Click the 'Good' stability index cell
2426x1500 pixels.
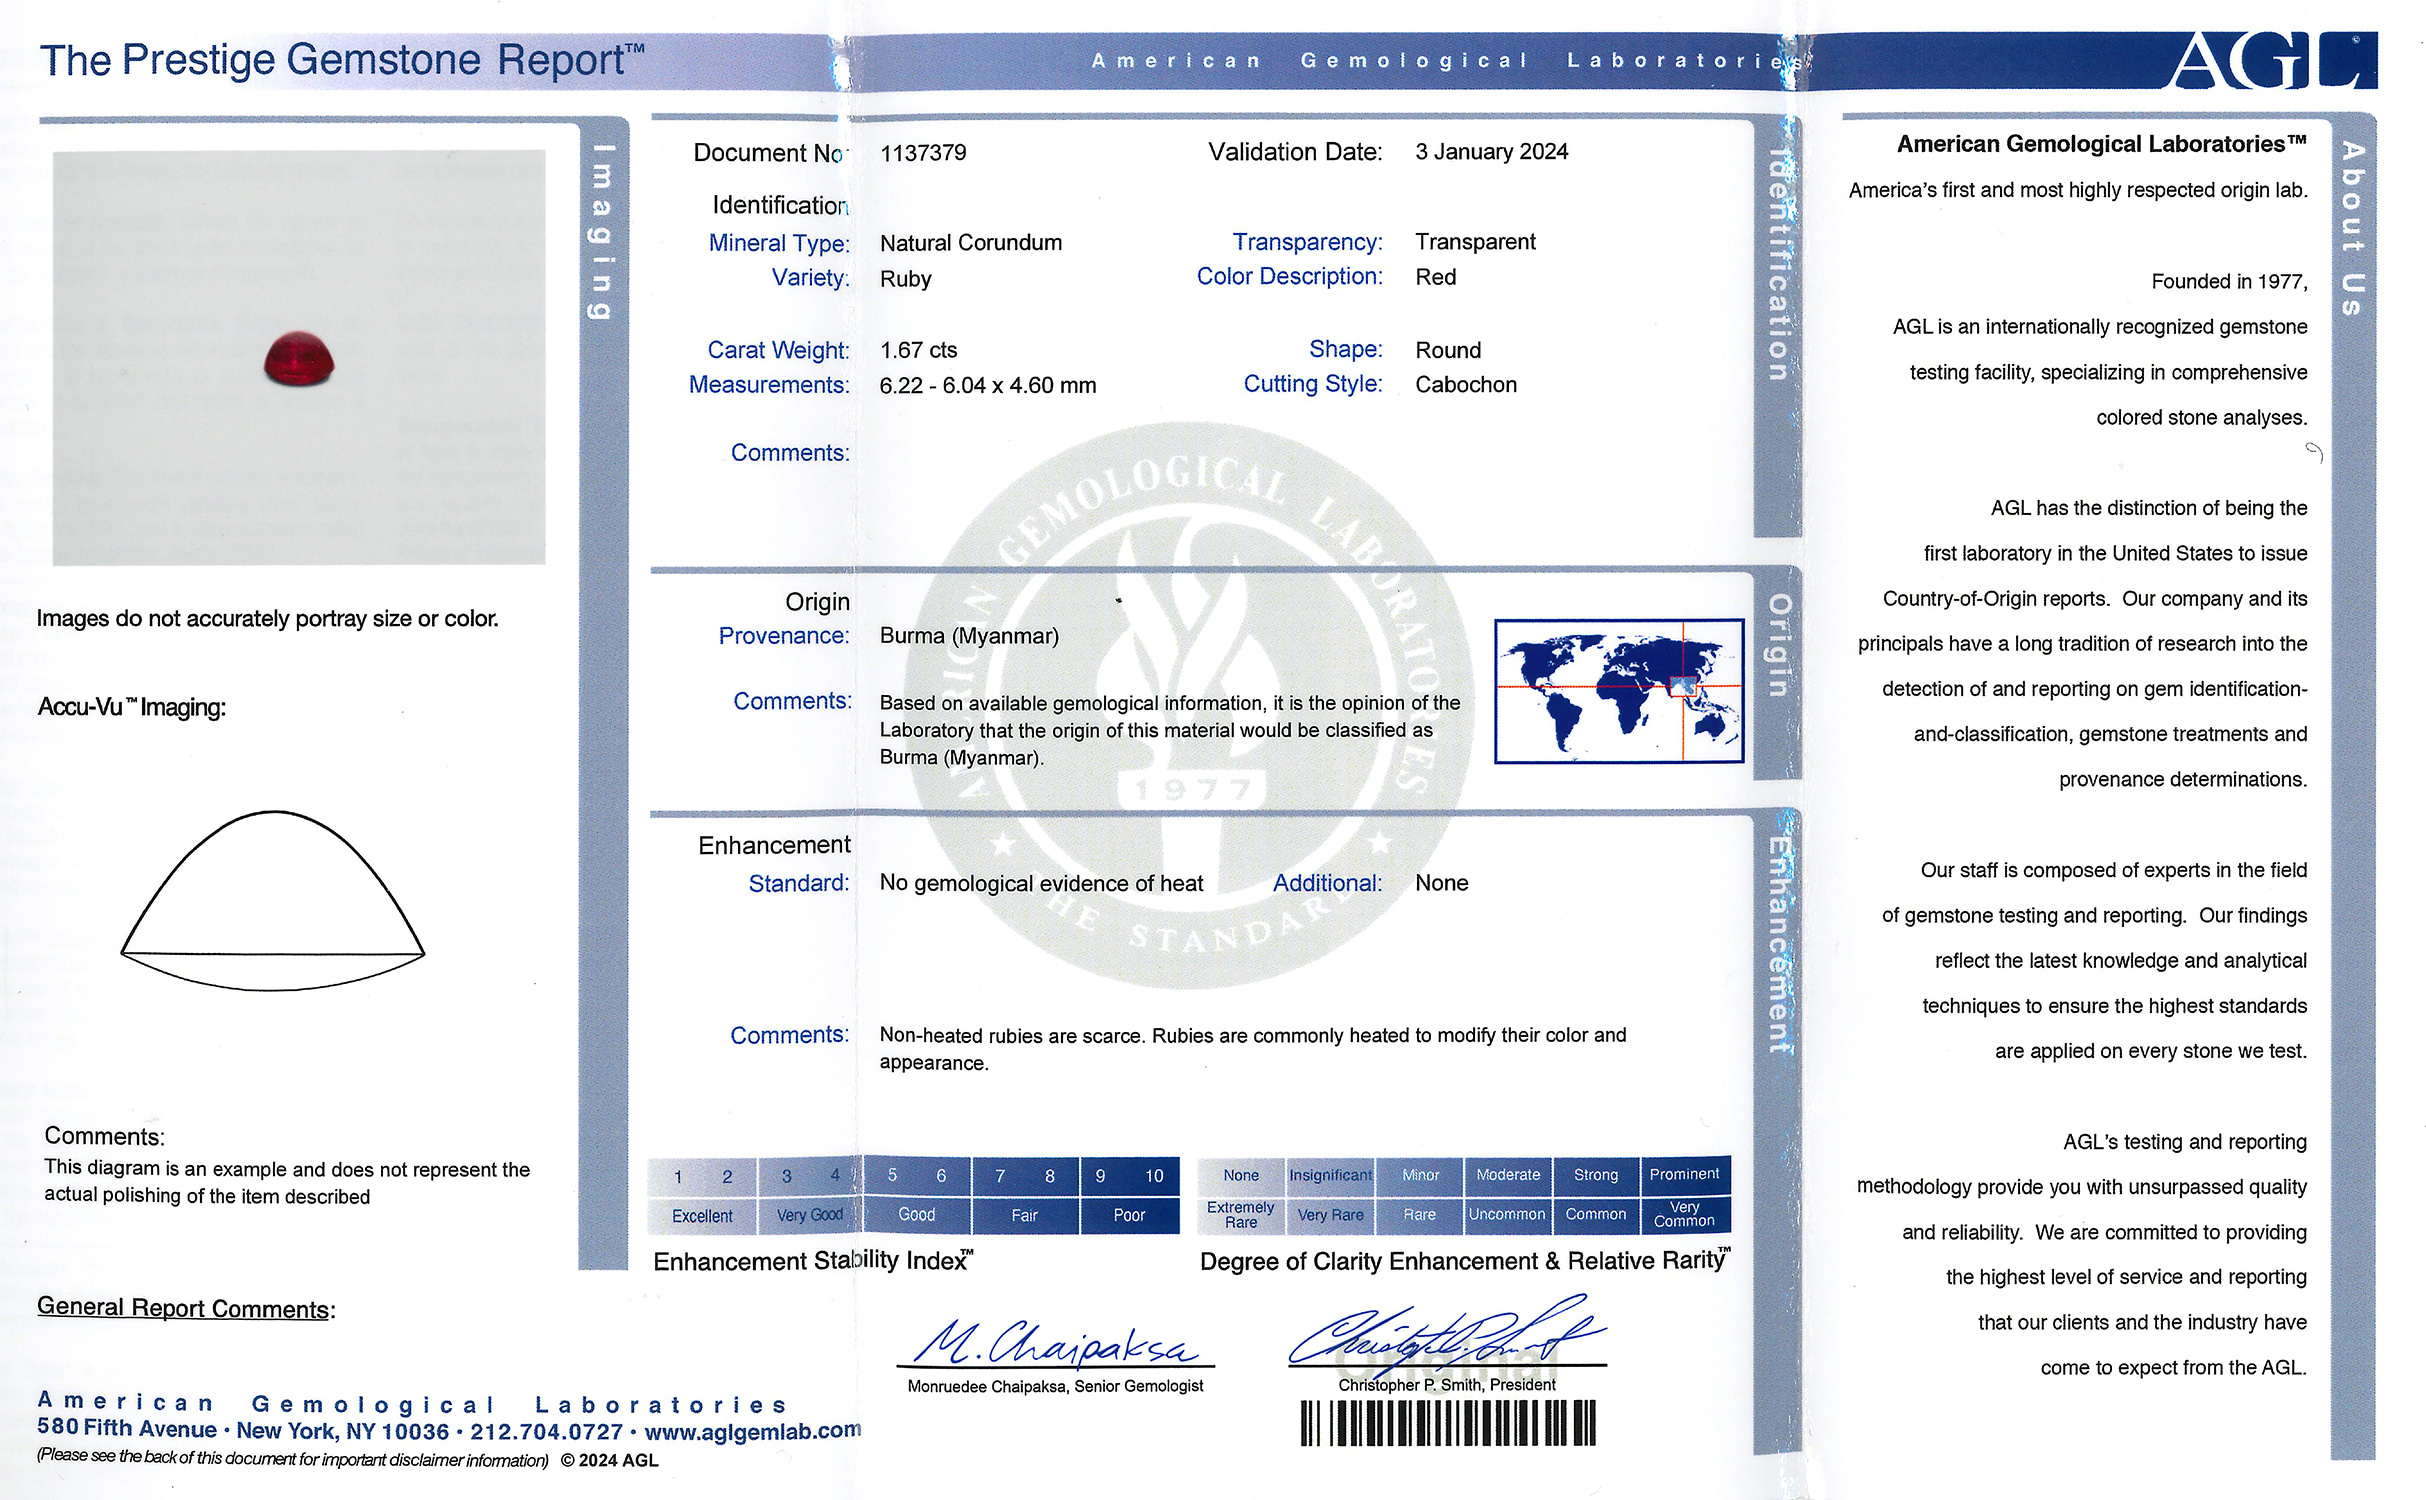pyautogui.click(x=917, y=1215)
